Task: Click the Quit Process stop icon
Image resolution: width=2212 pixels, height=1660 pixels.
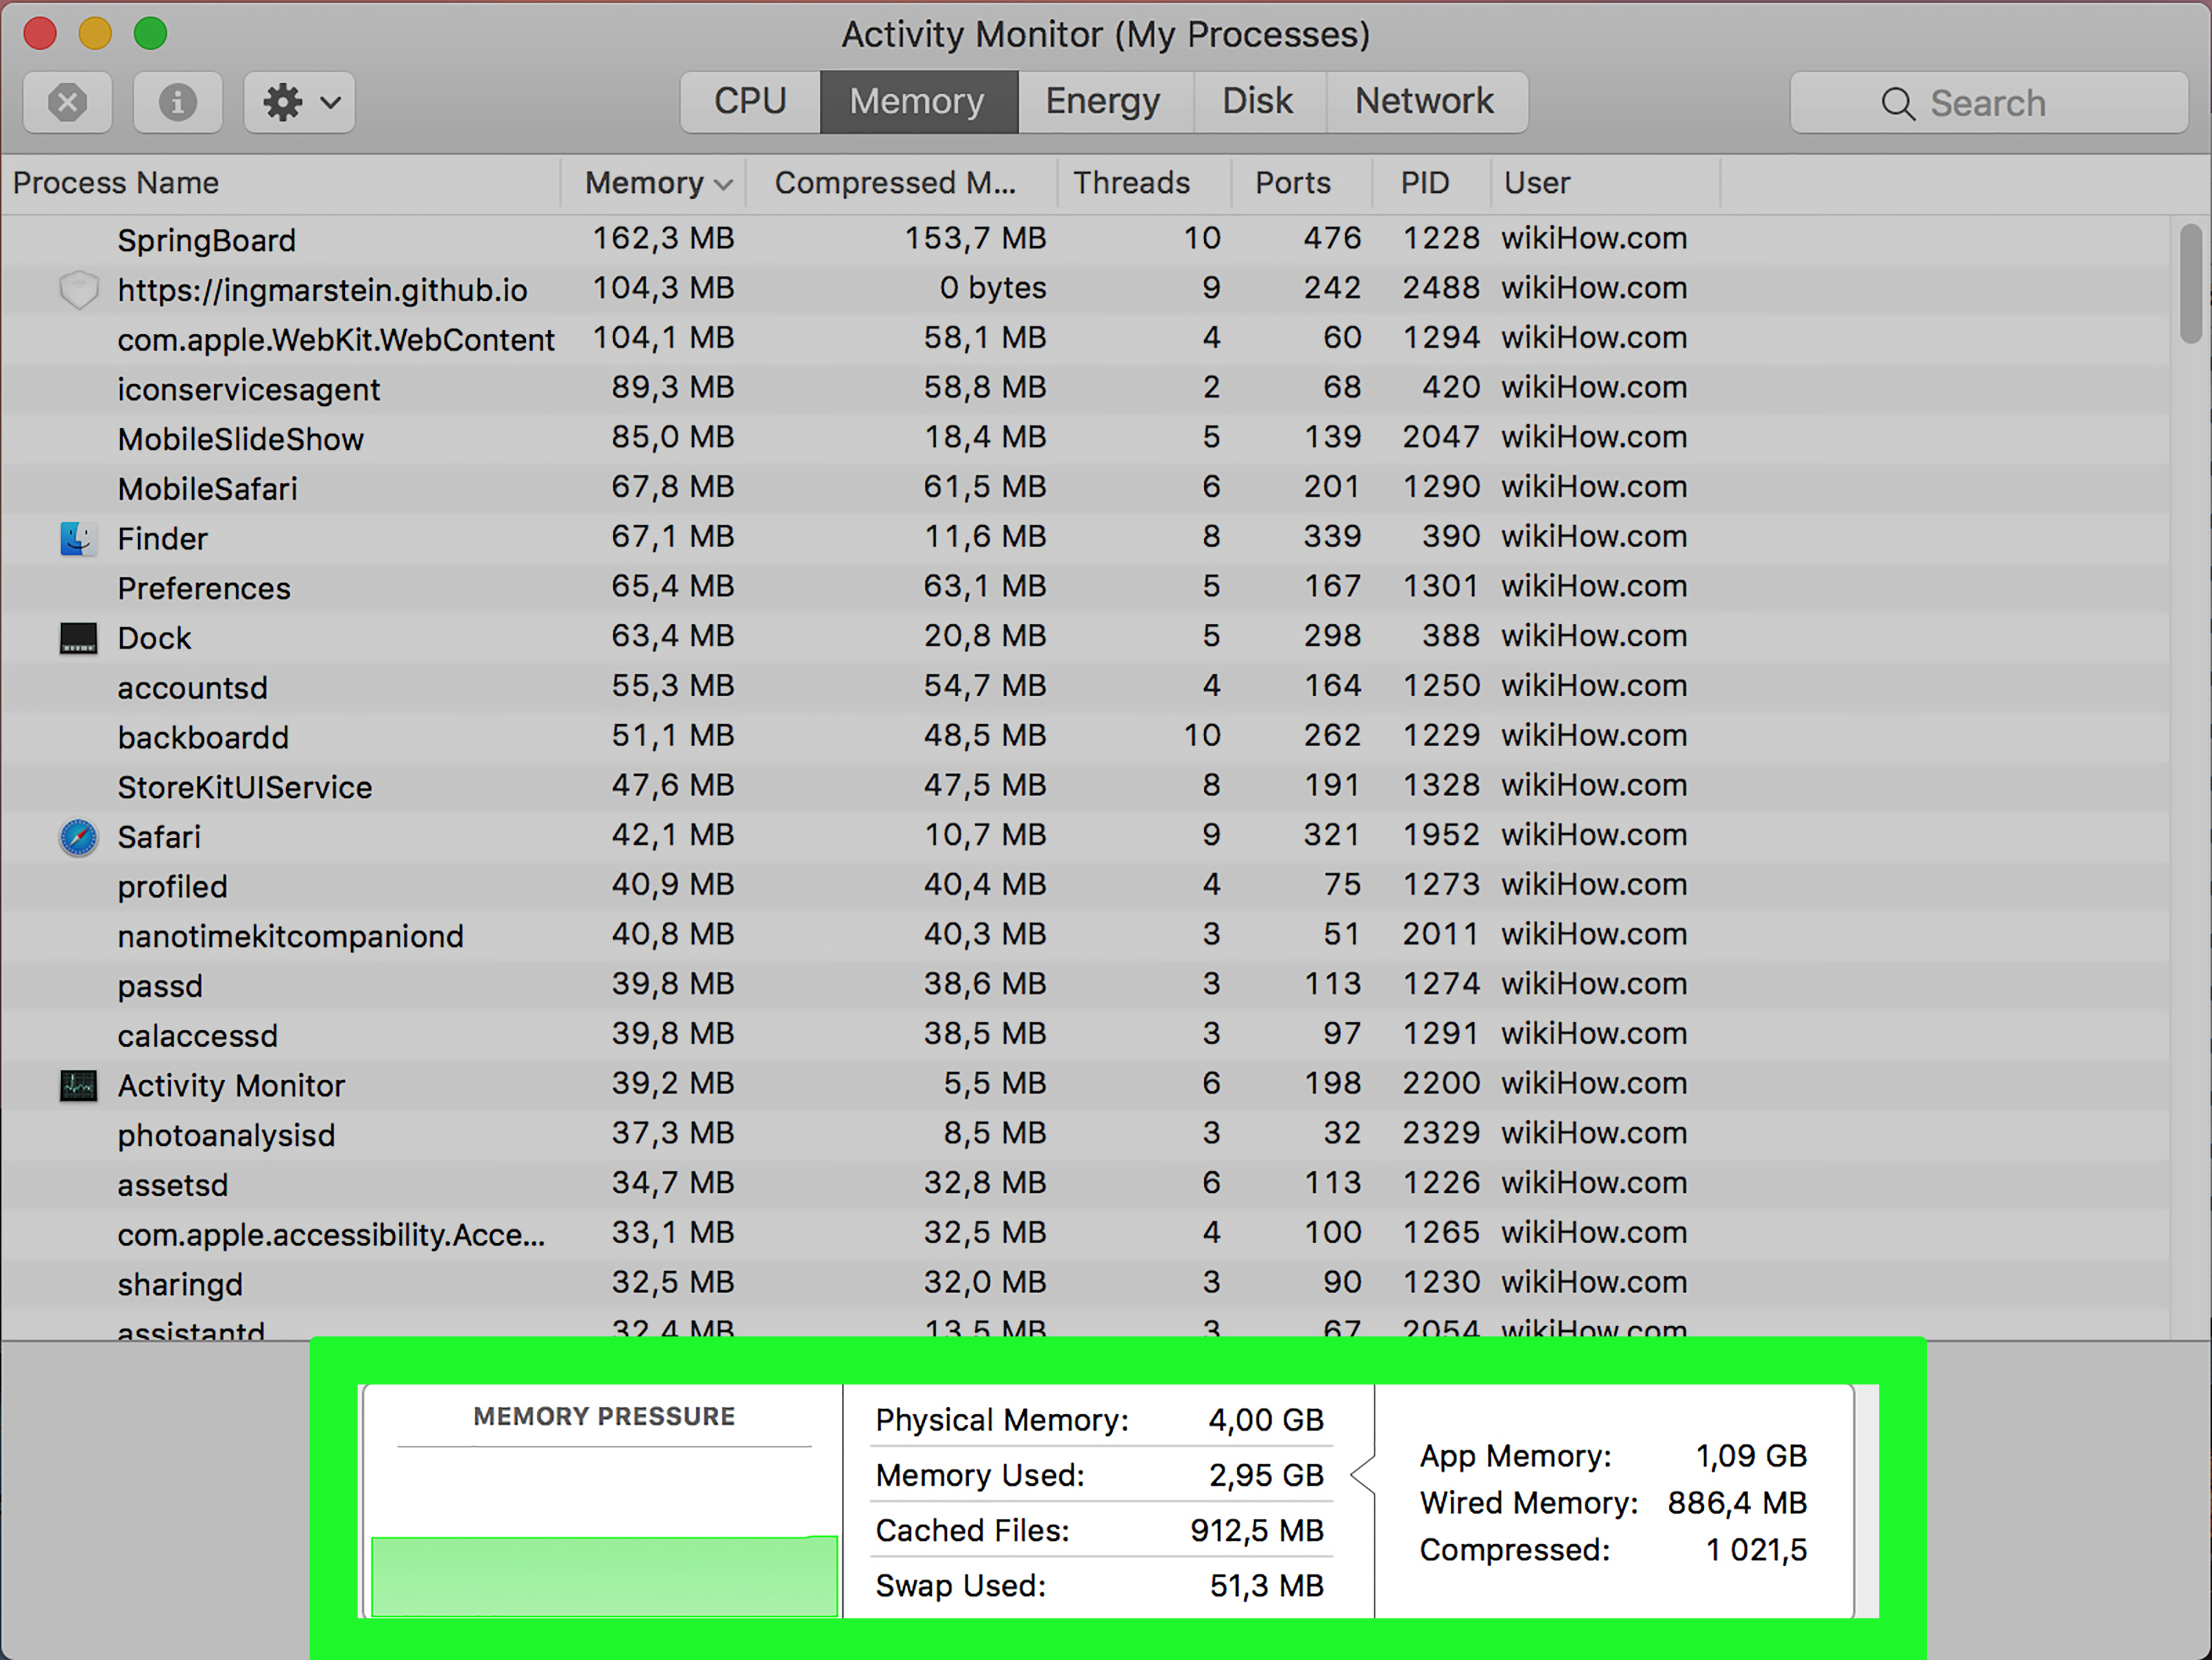Action: point(67,102)
